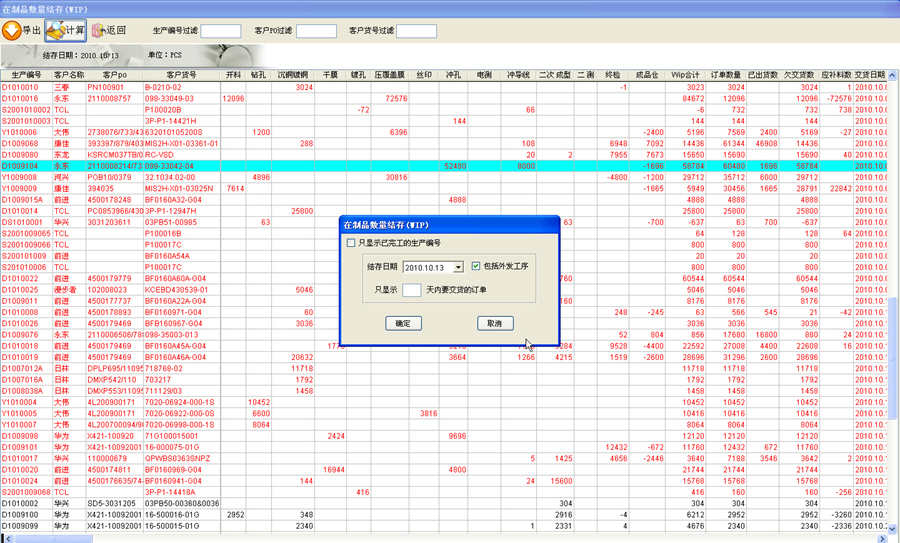Sort by the 生产编号 column header
900x543 pixels.
click(26, 75)
